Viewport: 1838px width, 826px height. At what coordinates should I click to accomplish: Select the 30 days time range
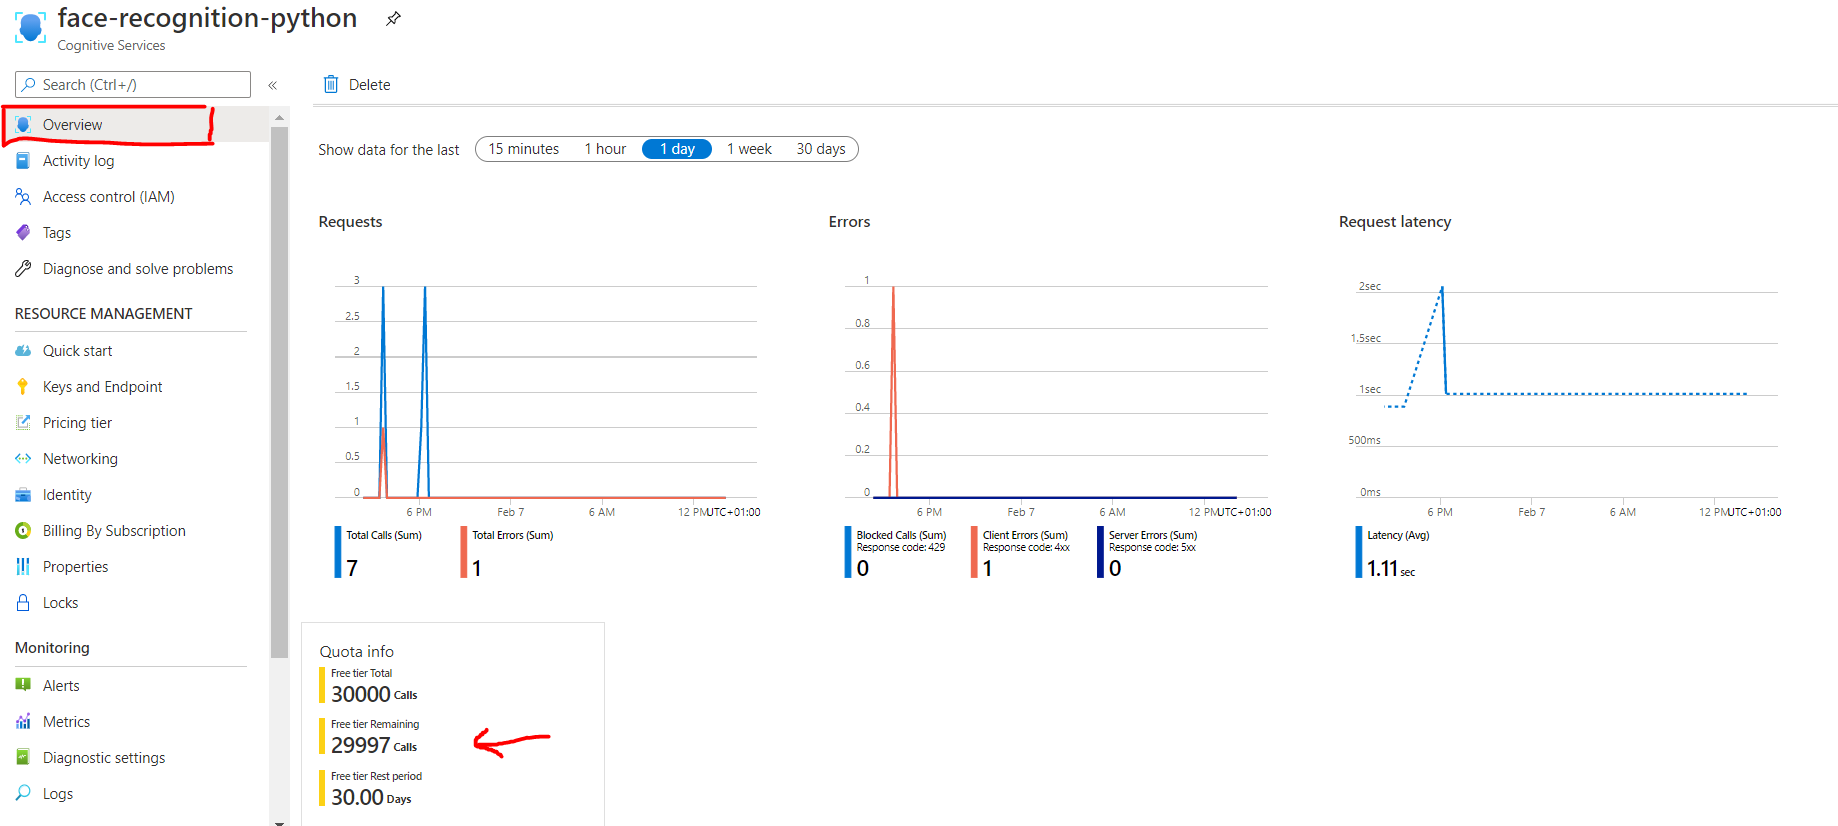(x=821, y=149)
